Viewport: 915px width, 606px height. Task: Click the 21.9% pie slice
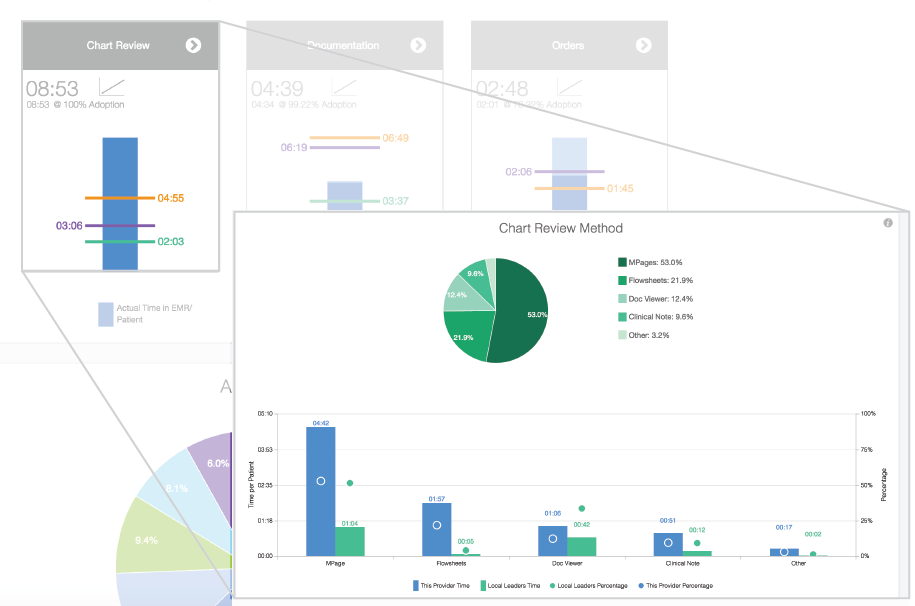(x=467, y=335)
